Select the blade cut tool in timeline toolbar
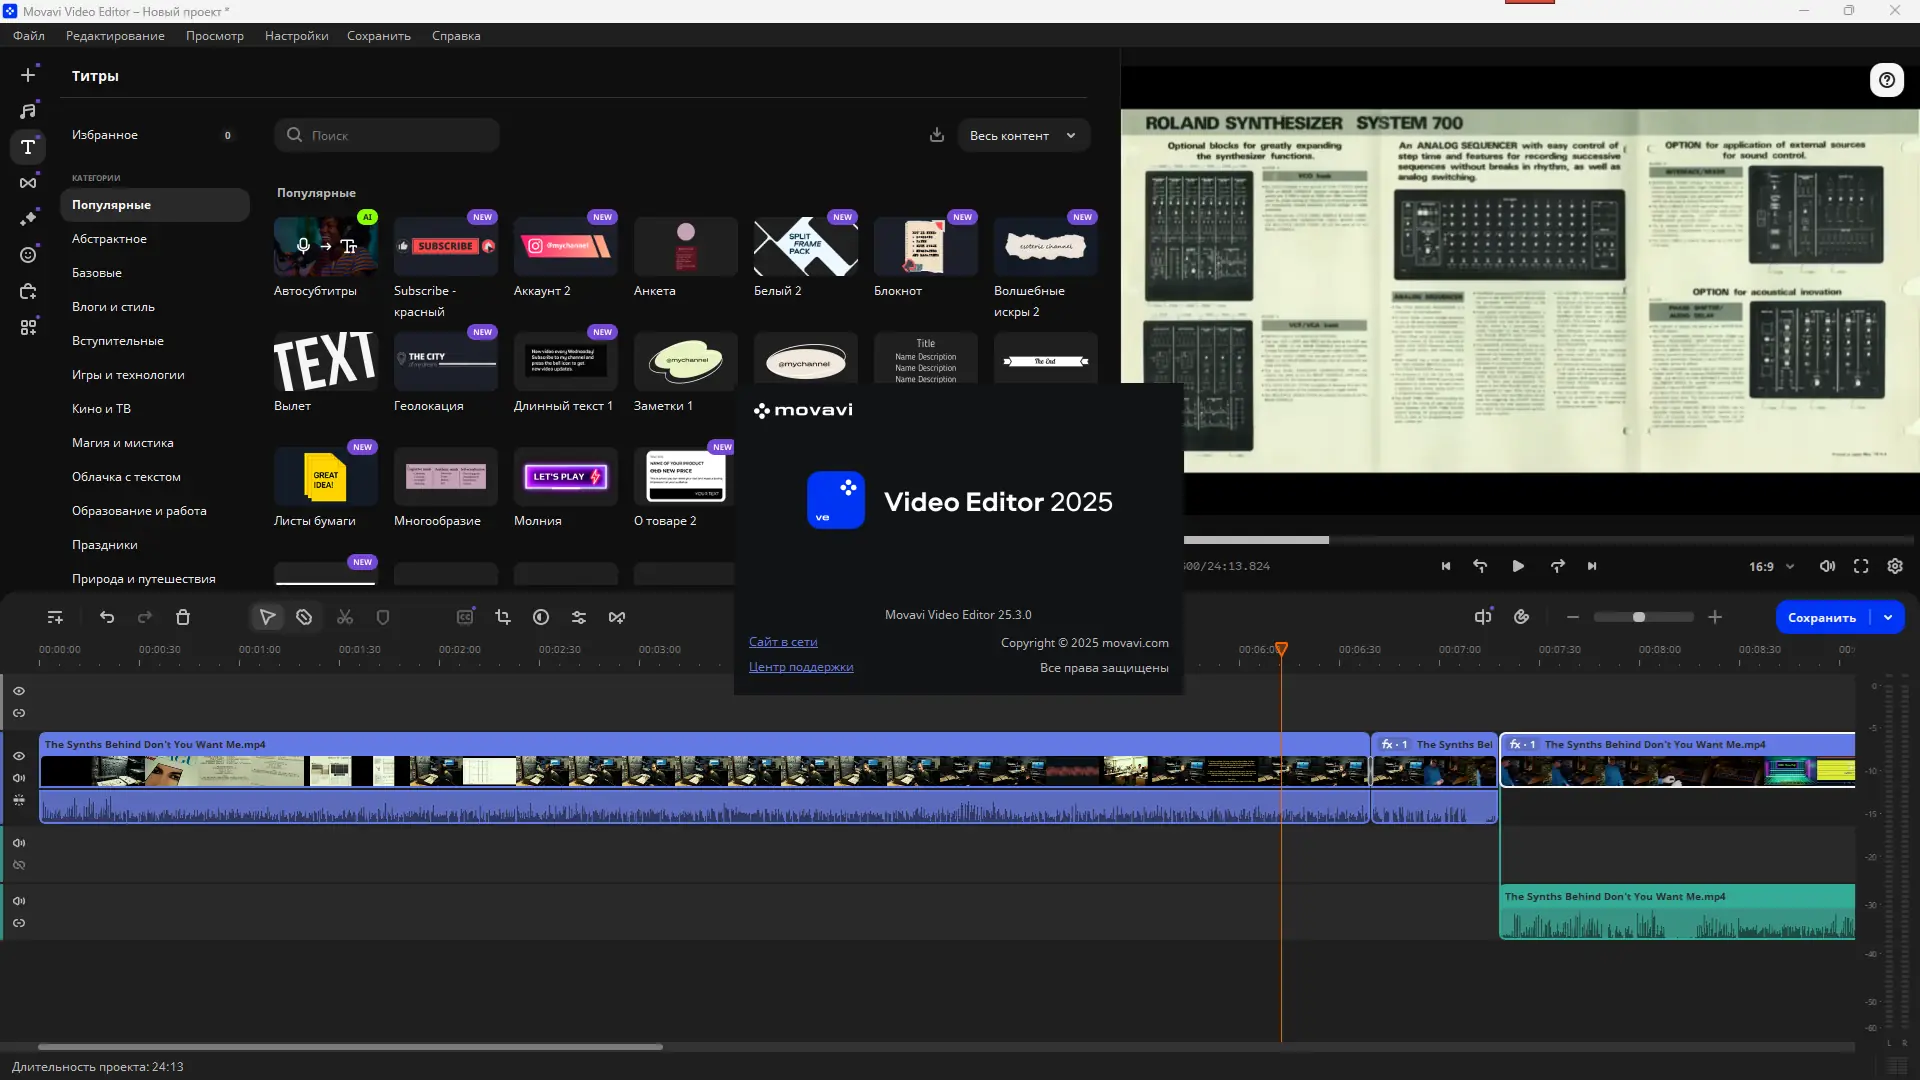 (x=304, y=617)
